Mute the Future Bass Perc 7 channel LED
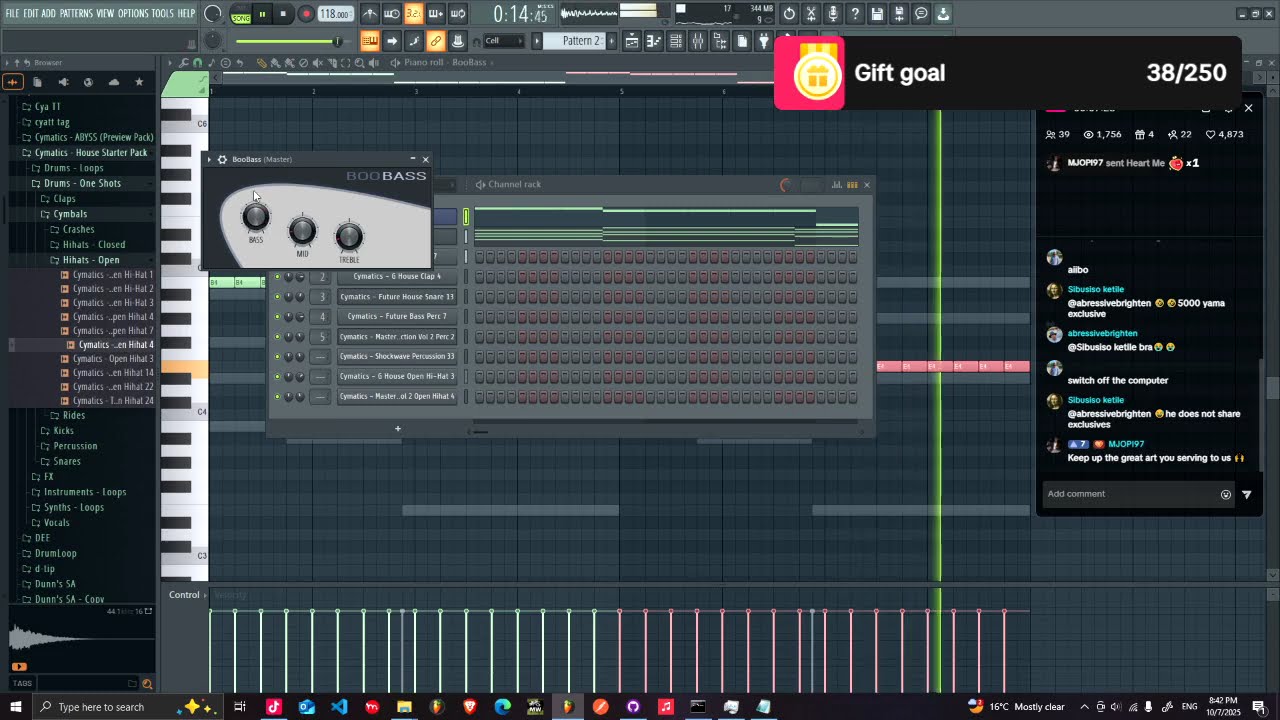The image size is (1280, 720). pyautogui.click(x=277, y=317)
